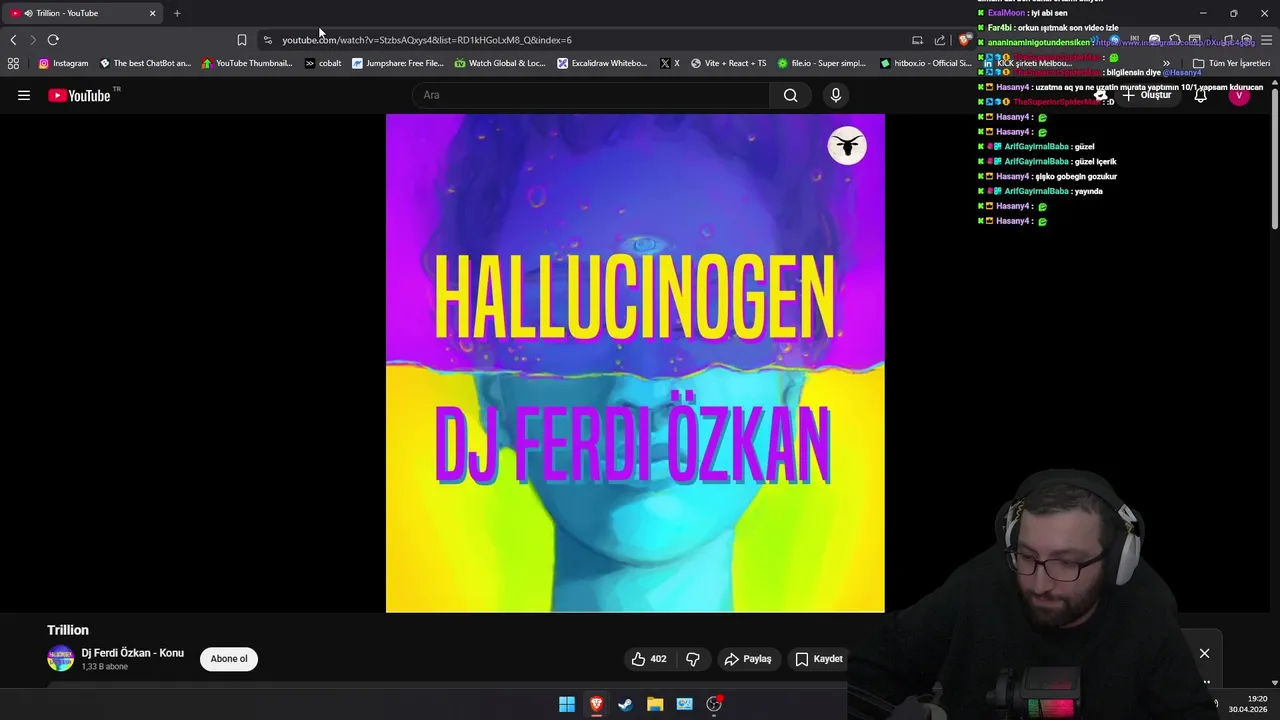Click the share page icon in address bar

940,40
